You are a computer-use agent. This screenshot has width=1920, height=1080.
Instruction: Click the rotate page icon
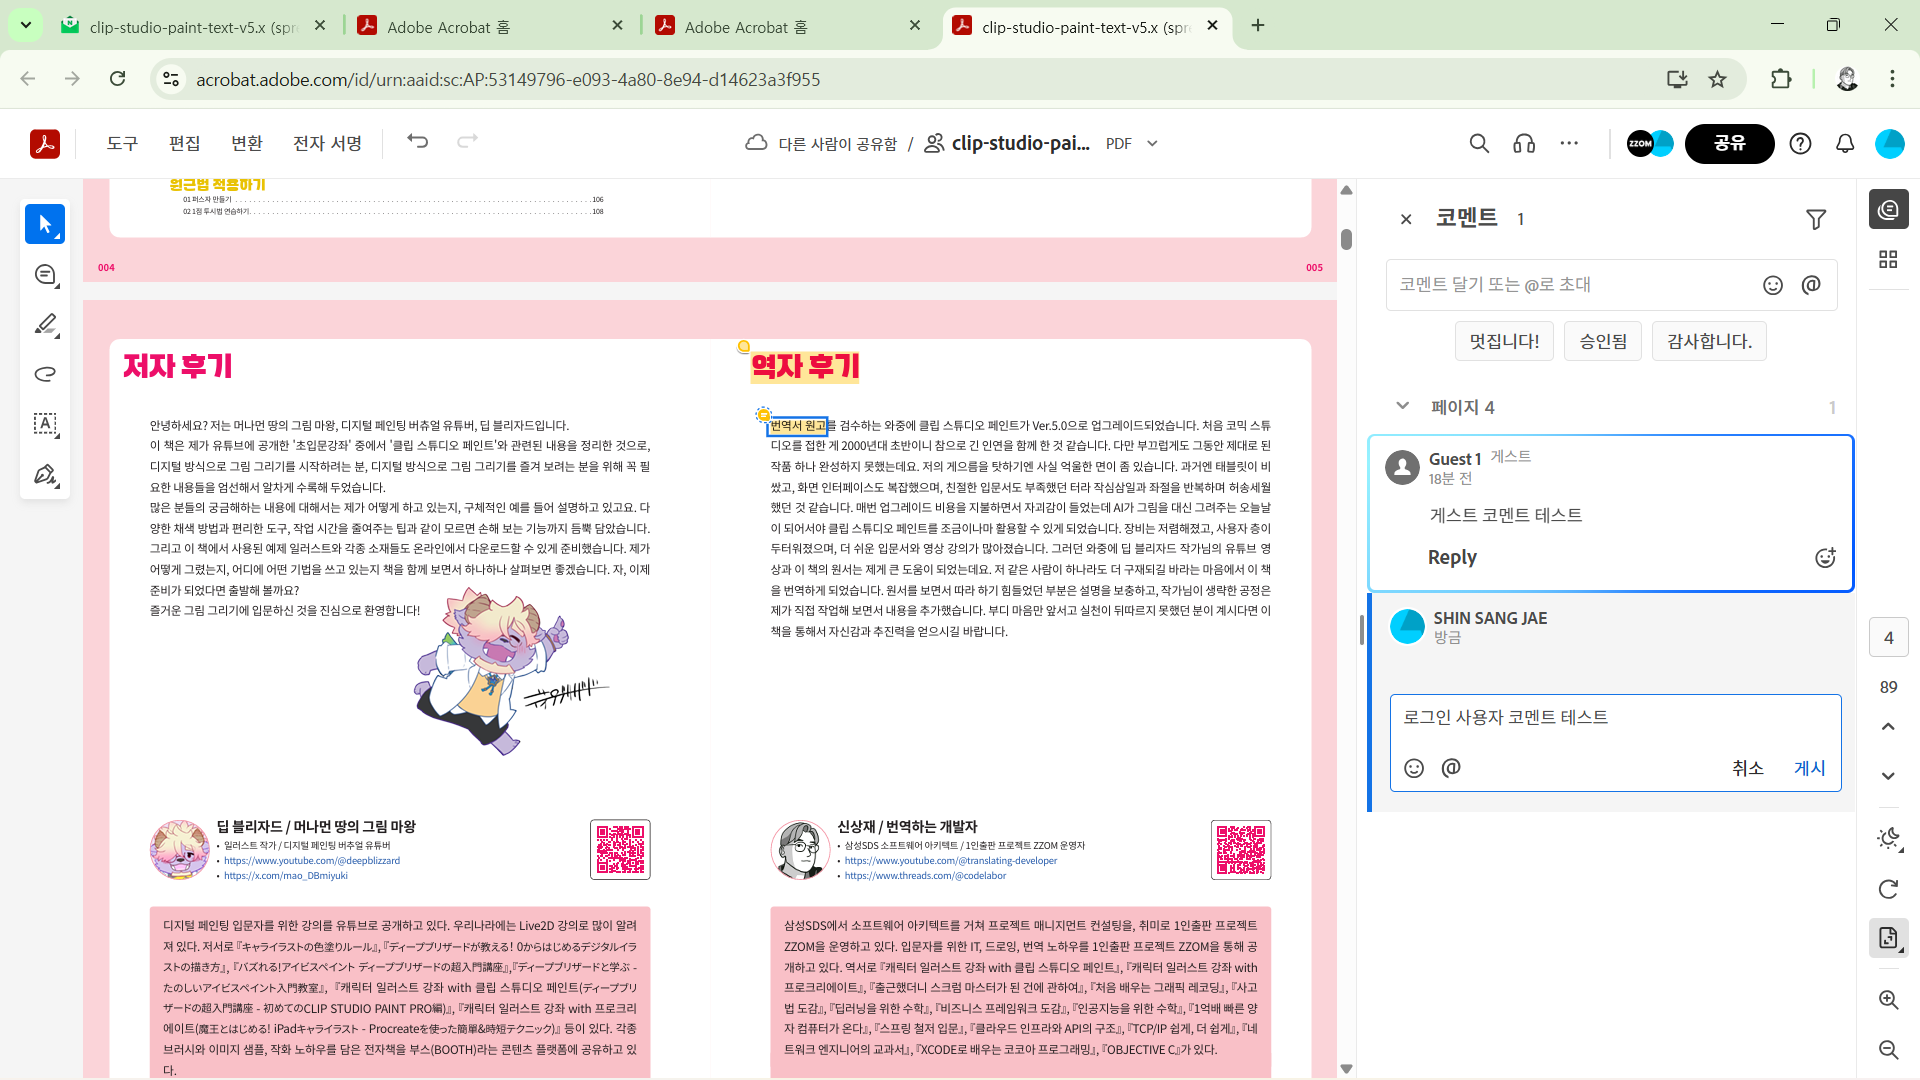pos(1888,889)
